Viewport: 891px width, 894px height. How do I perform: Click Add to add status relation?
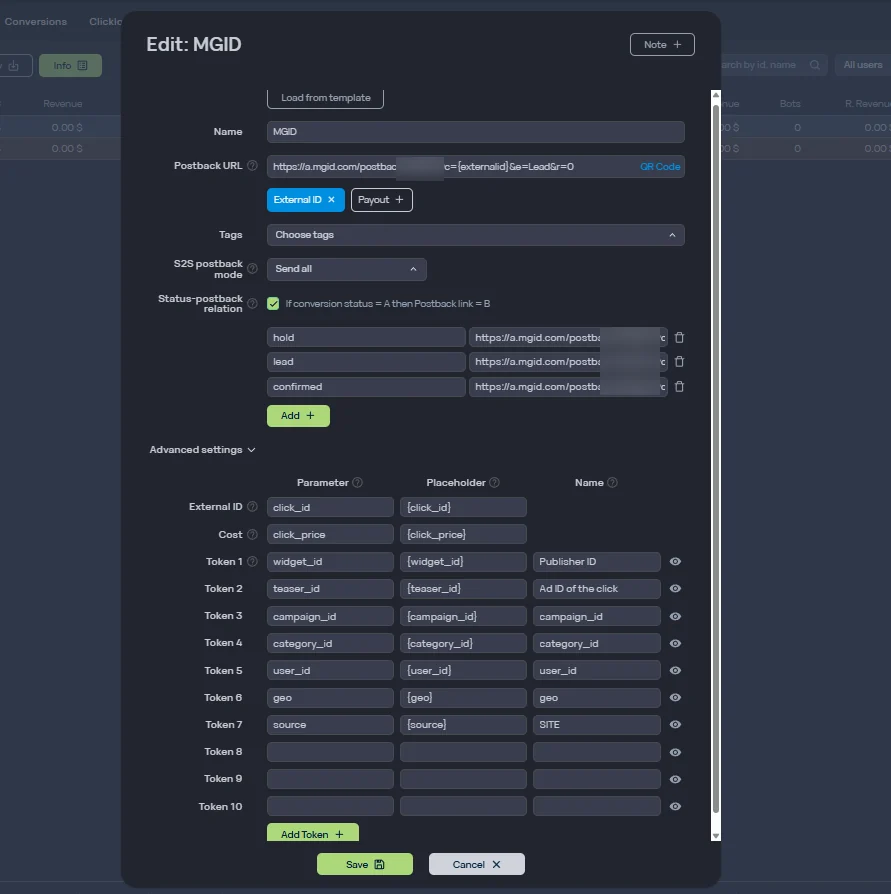[298, 416]
